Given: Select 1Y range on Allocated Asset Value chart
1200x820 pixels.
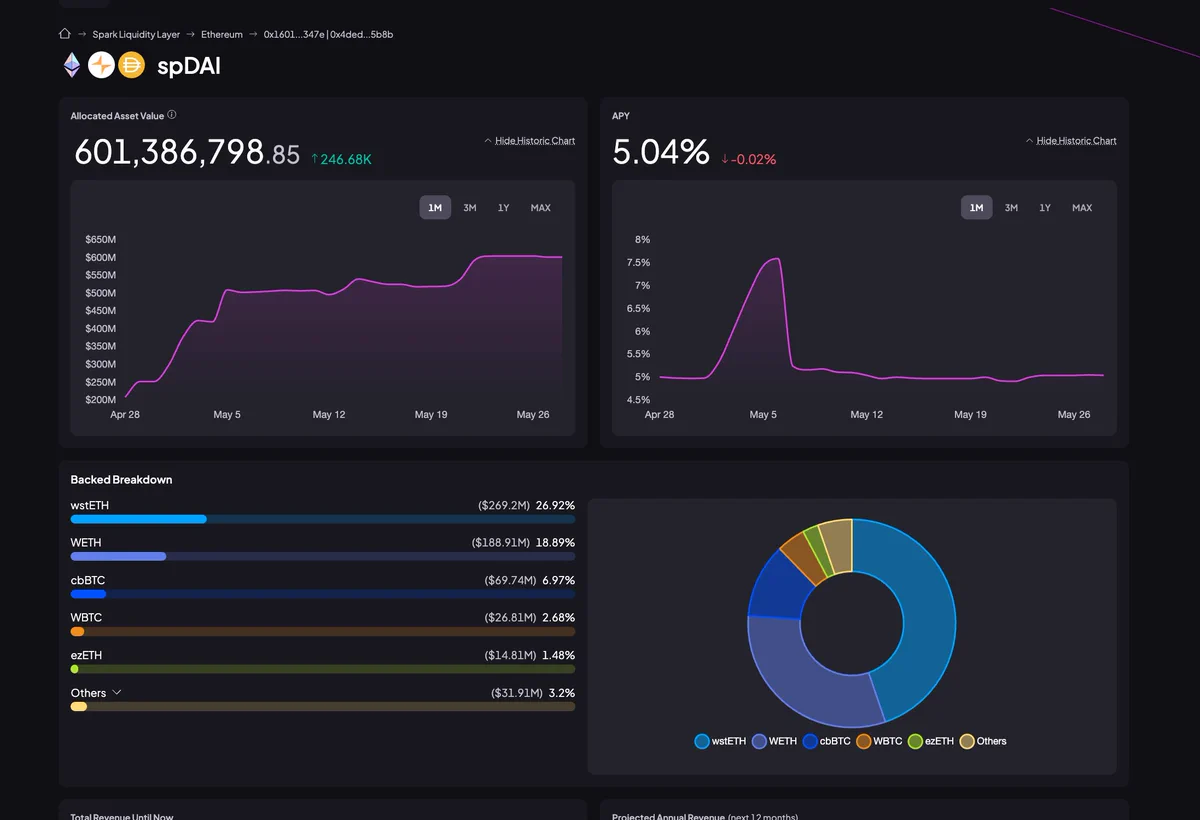Looking at the screenshot, I should point(504,208).
